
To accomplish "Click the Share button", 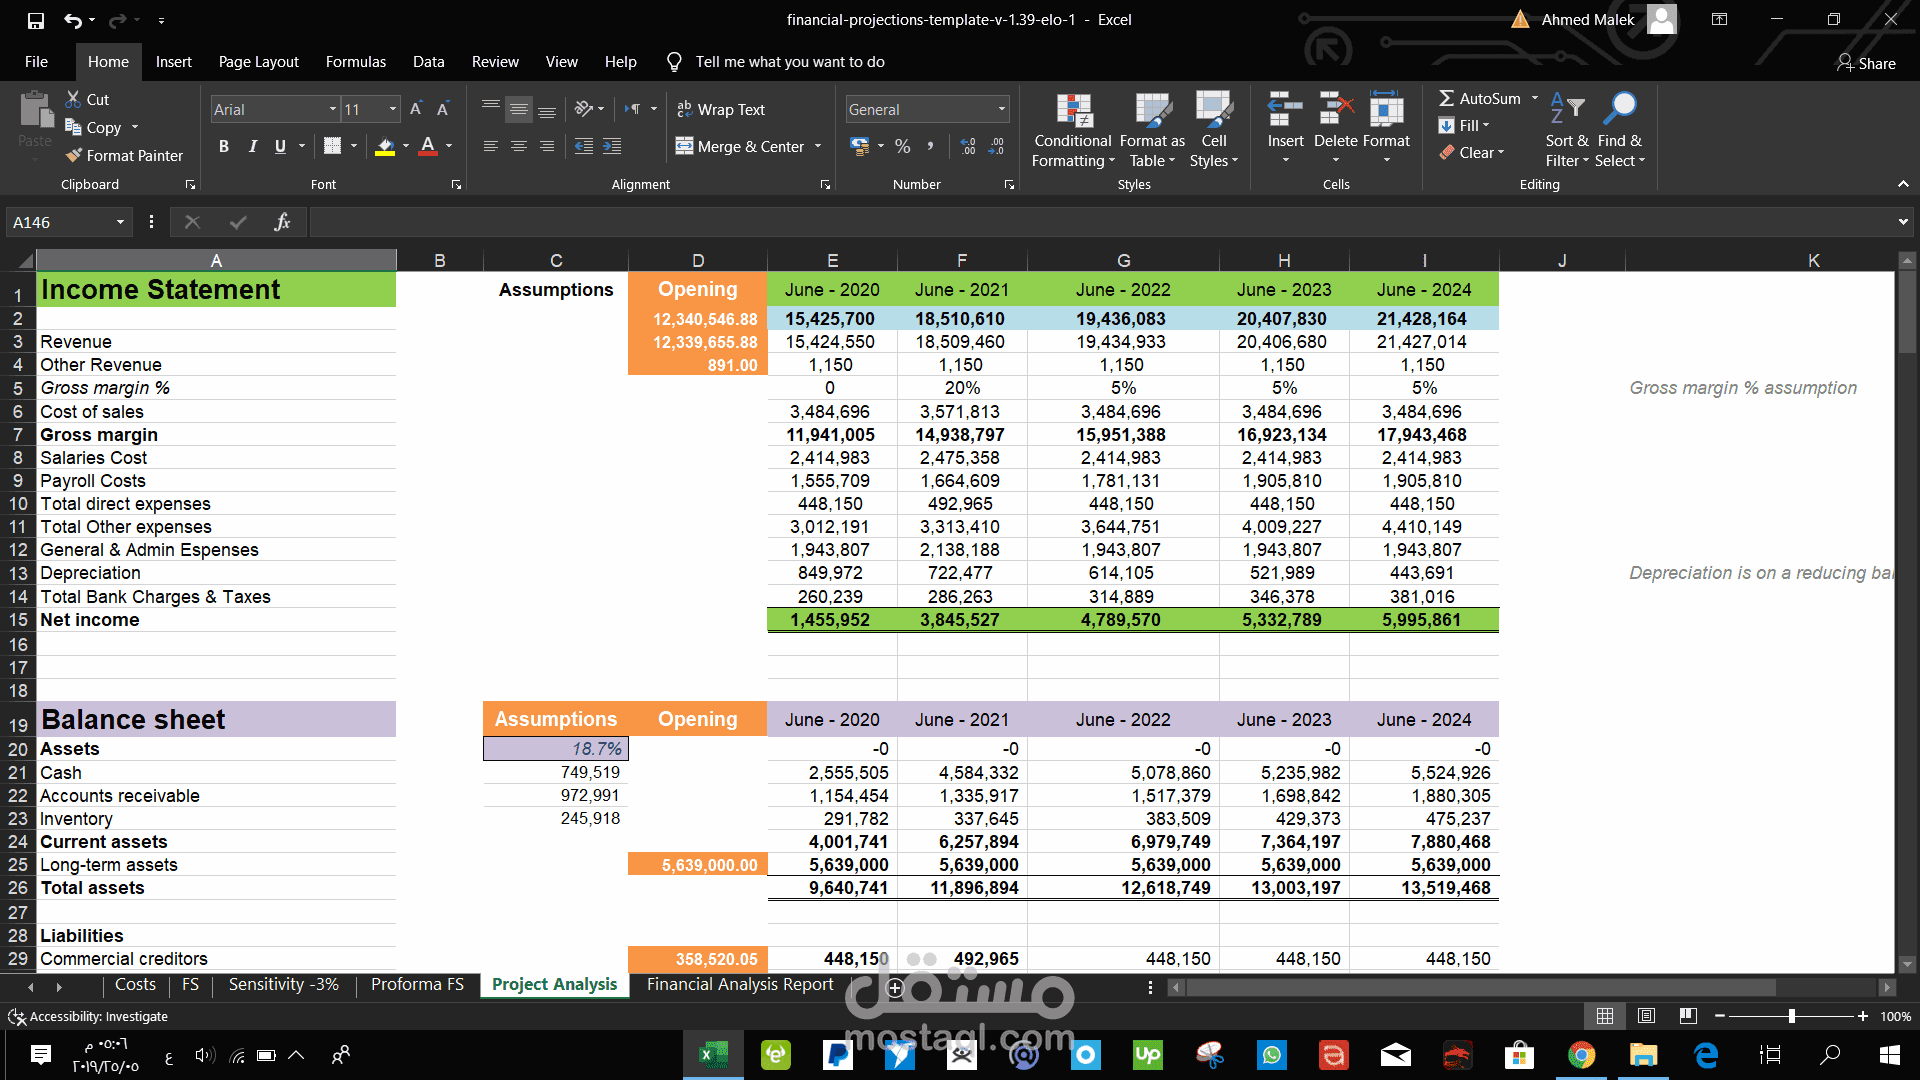I will (x=1866, y=63).
